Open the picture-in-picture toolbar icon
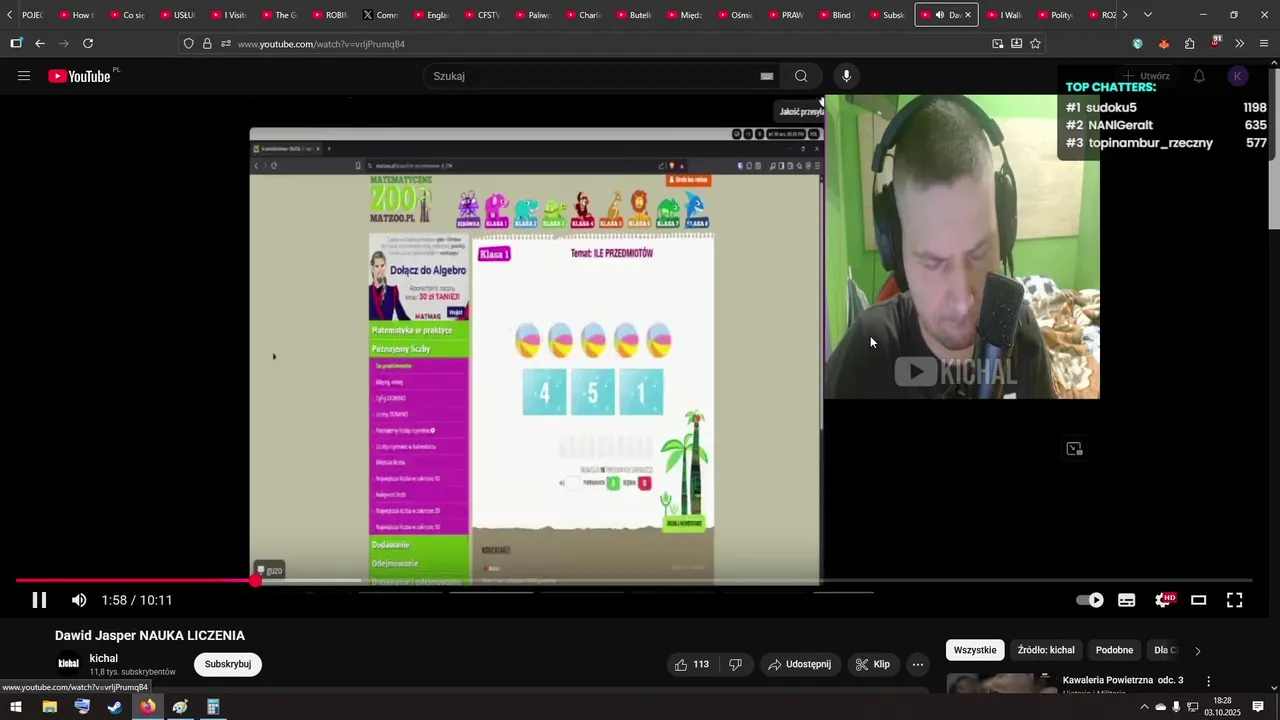The height and width of the screenshot is (720, 1280). coord(997,43)
